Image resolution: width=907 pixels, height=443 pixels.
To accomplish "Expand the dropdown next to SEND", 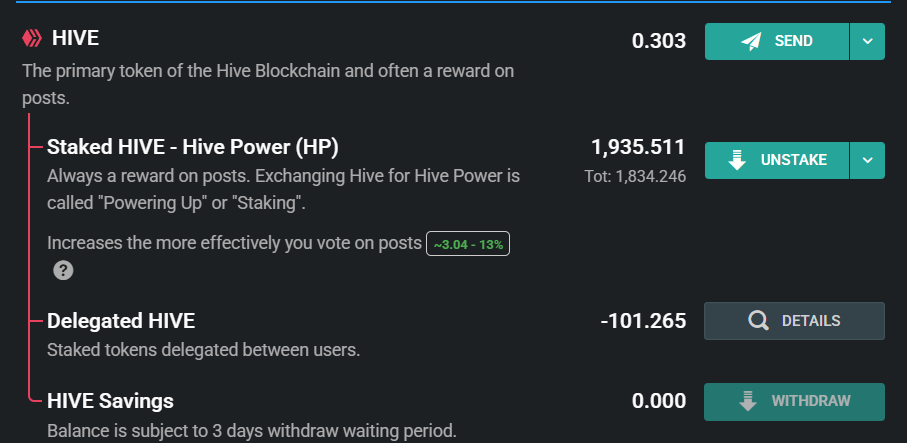I will (x=867, y=41).
